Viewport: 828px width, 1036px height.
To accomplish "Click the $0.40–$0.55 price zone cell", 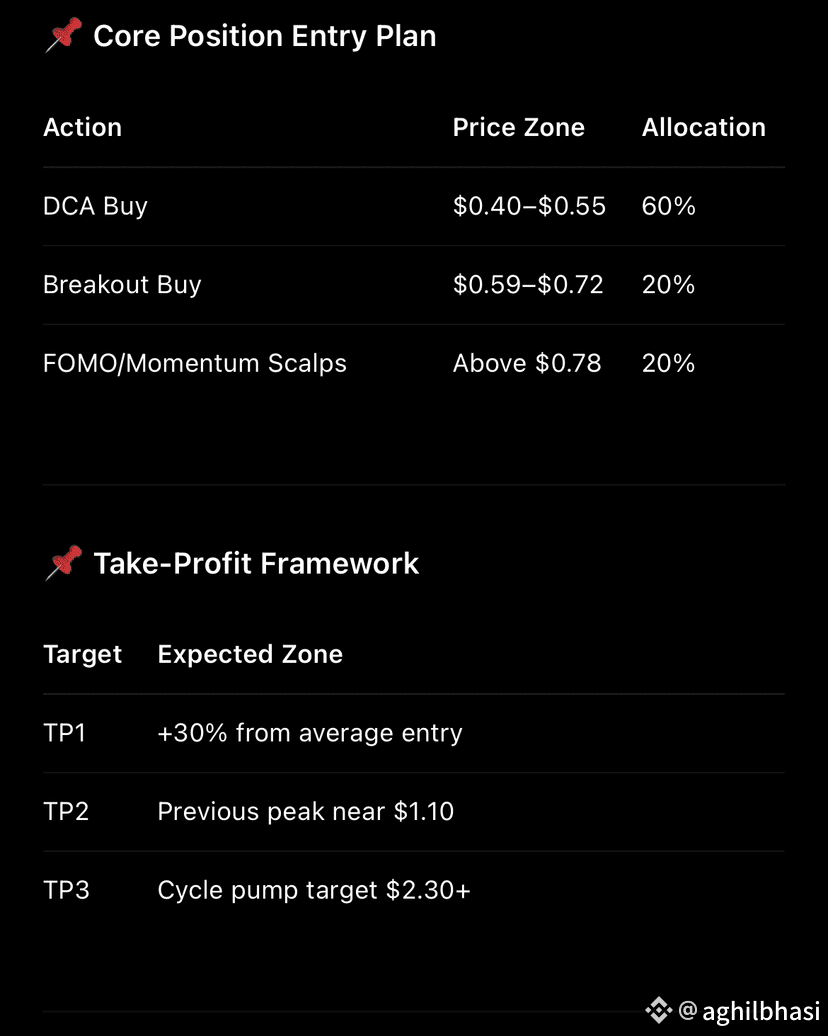I will pyautogui.click(x=529, y=206).
